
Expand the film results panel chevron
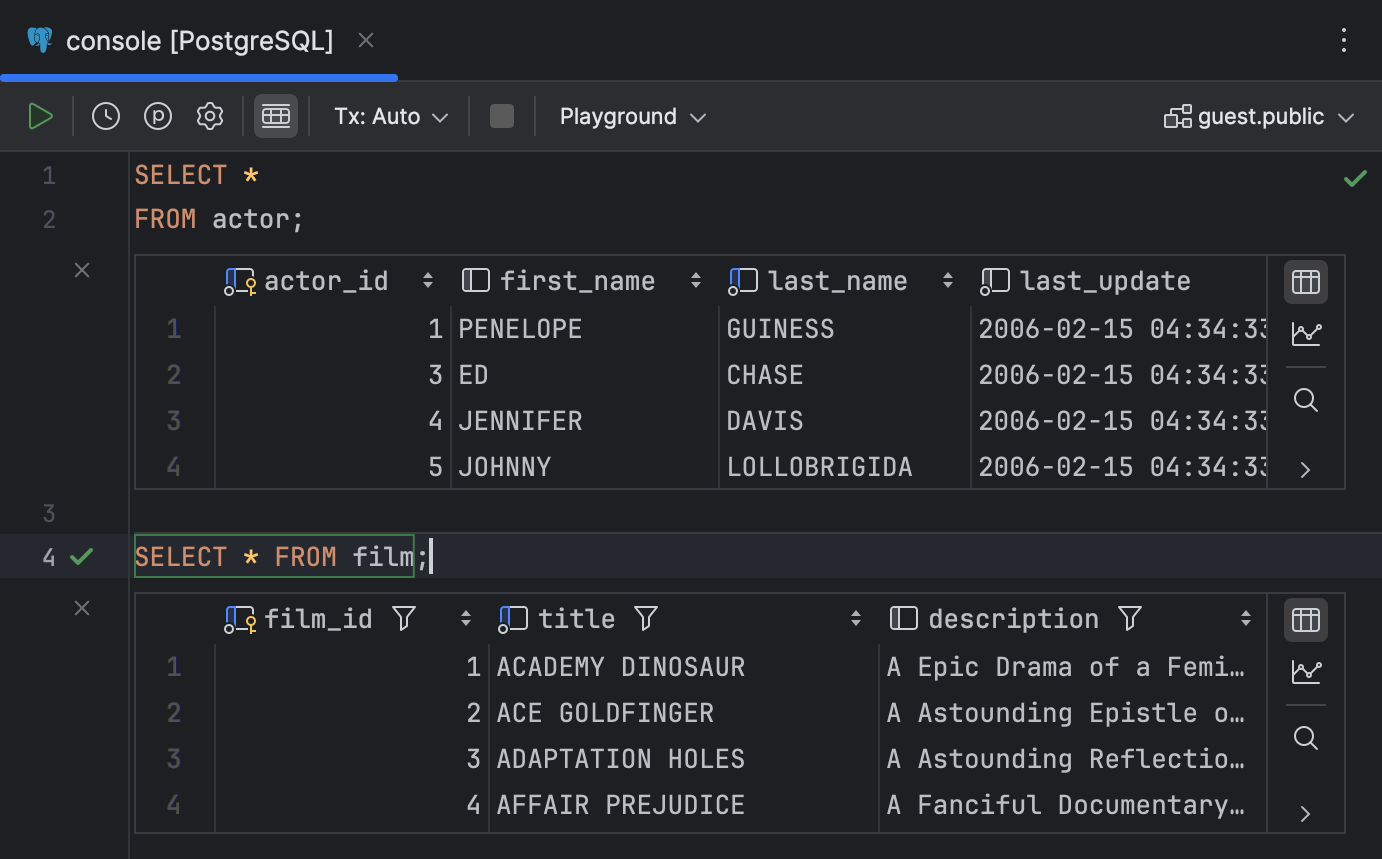tap(1305, 813)
